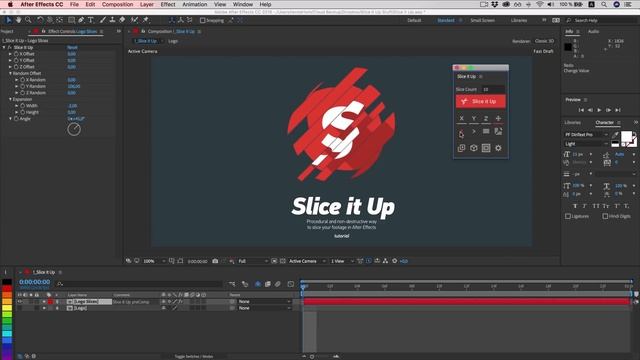Take a snapshot with the camera icon
The image size is (640, 360).
pyautogui.click(x=215, y=261)
